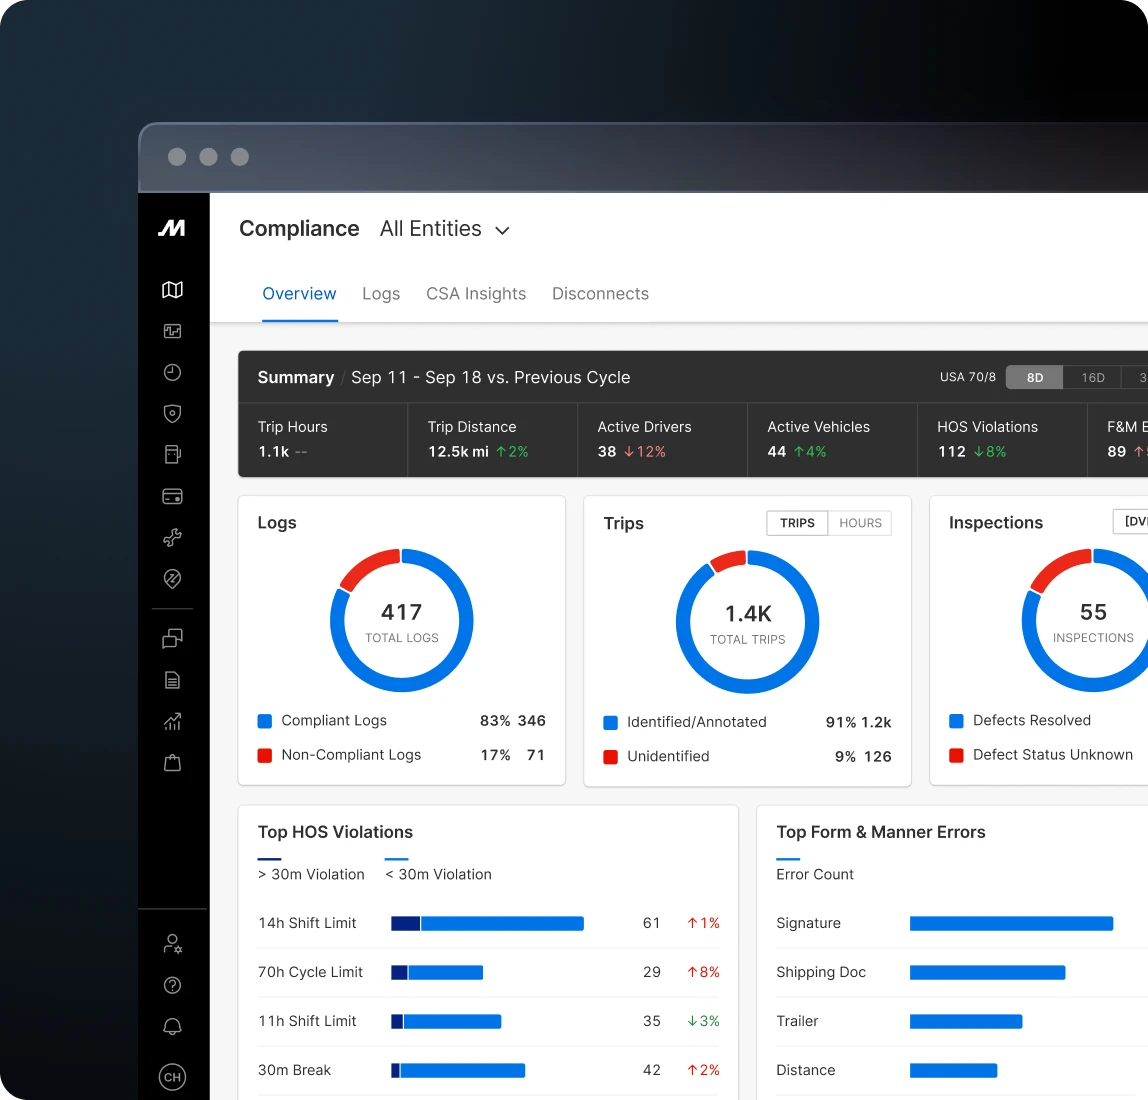Screen dimensions: 1148x1100
Task: Open the documents icon in the sidebar
Action: (172, 680)
